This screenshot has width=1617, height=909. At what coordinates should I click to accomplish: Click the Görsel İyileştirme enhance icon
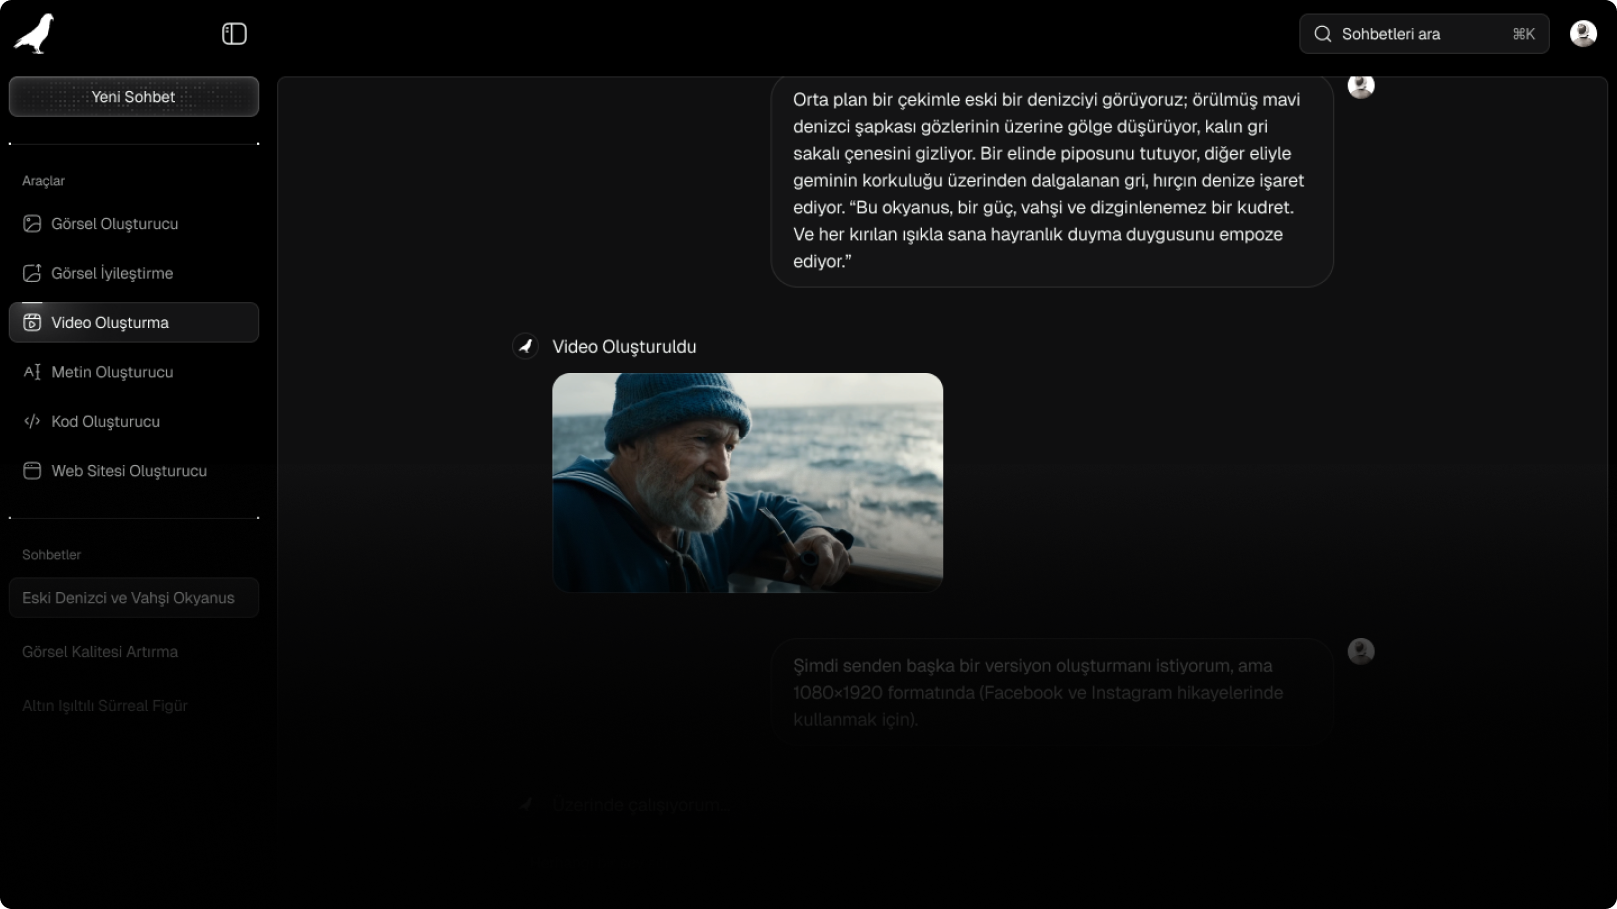[32, 273]
